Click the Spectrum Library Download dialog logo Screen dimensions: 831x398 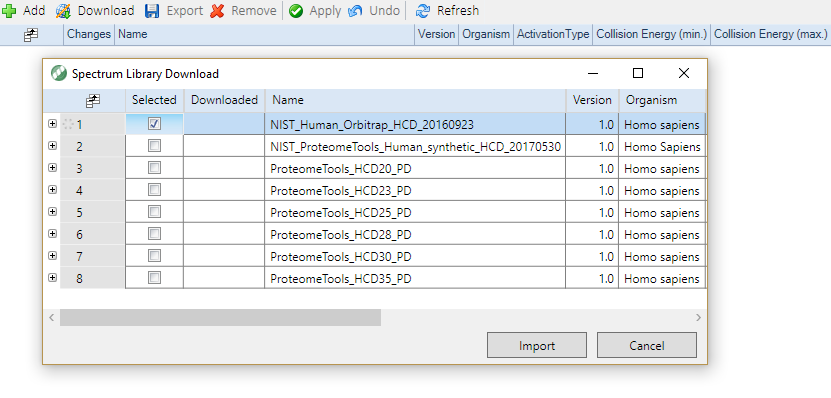click(x=58, y=73)
